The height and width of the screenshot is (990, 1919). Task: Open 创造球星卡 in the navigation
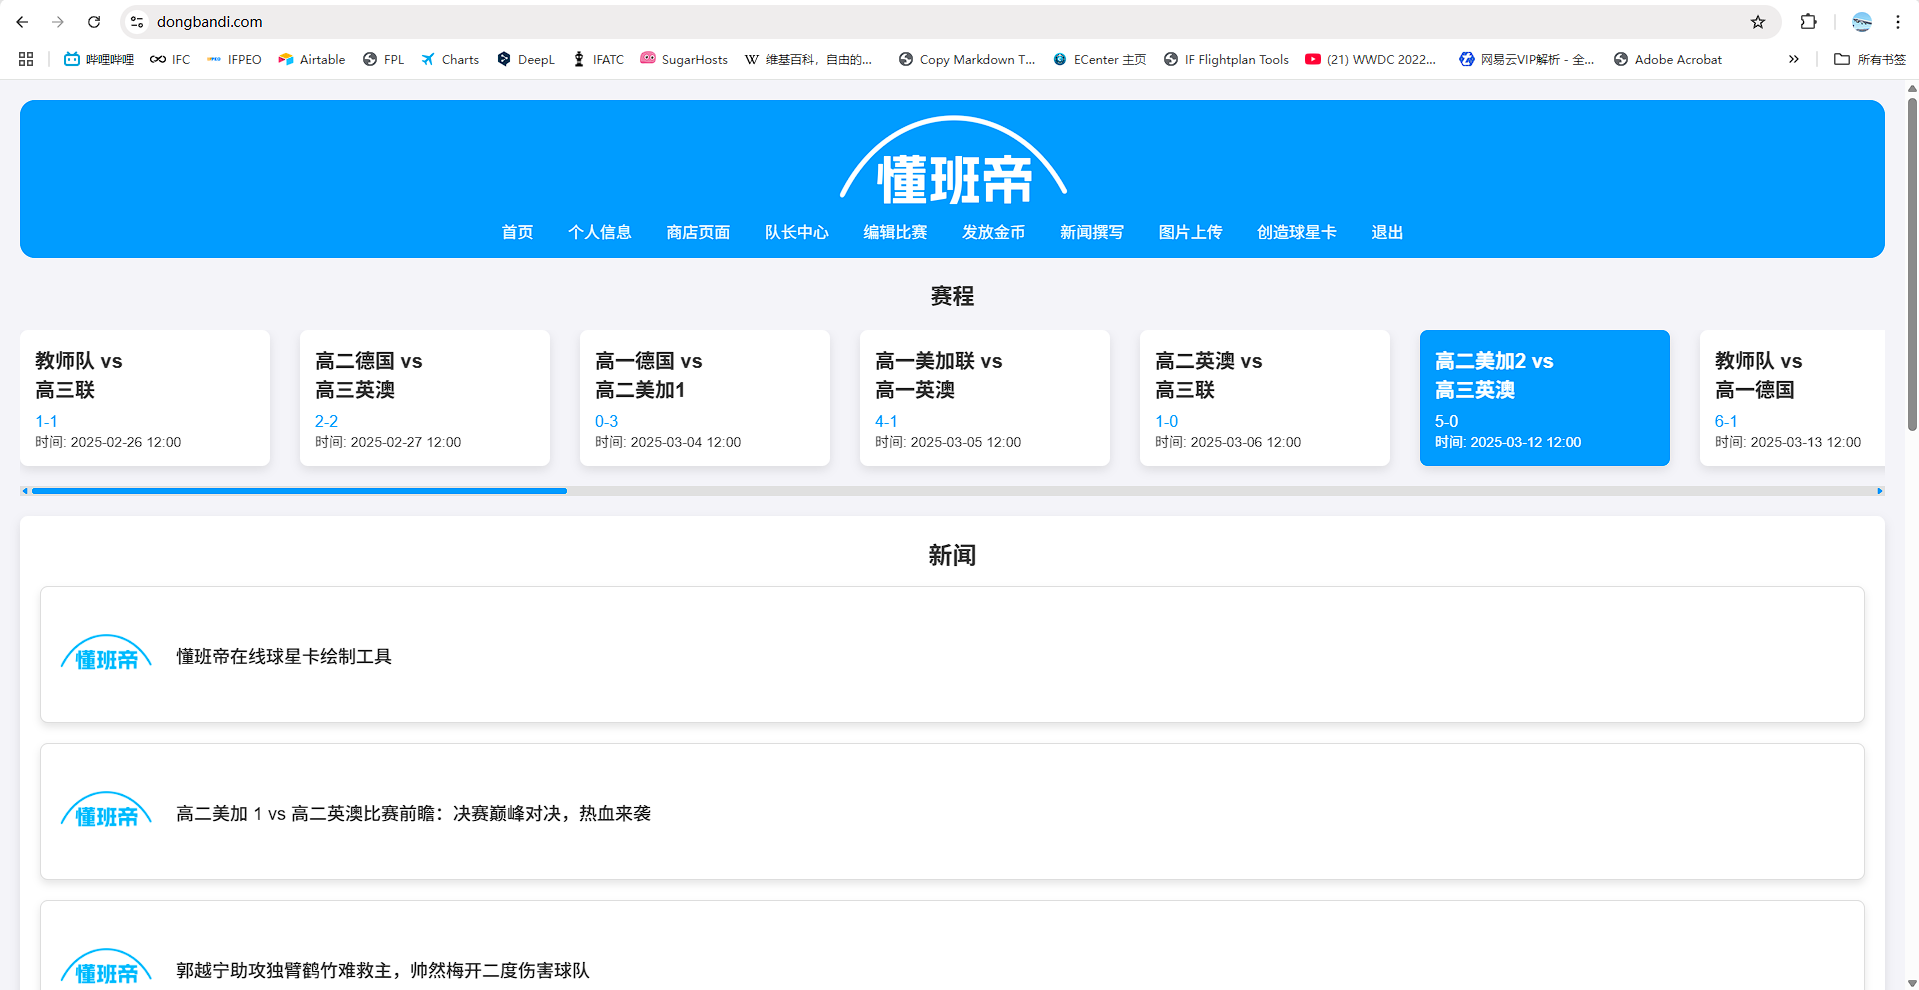[x=1297, y=232]
